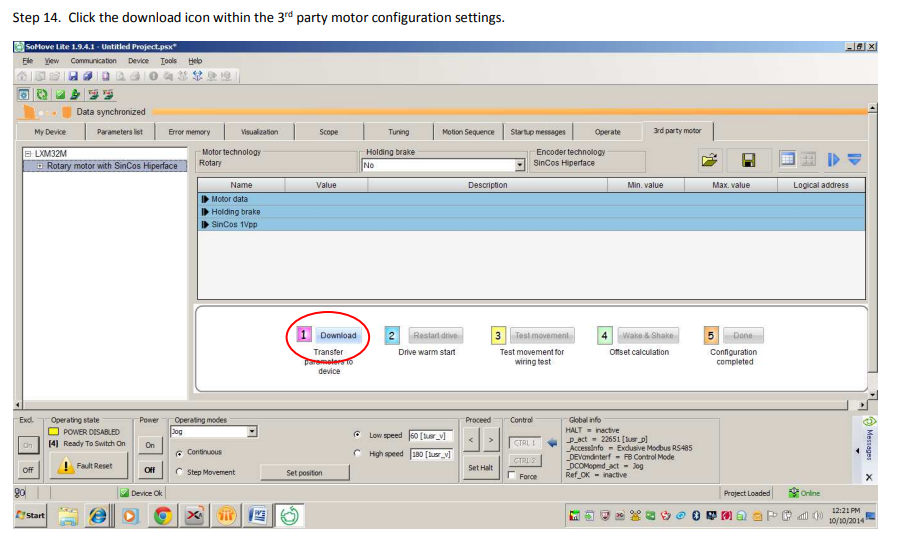Select the High speed radio button
The image size is (897, 544).
(x=359, y=454)
